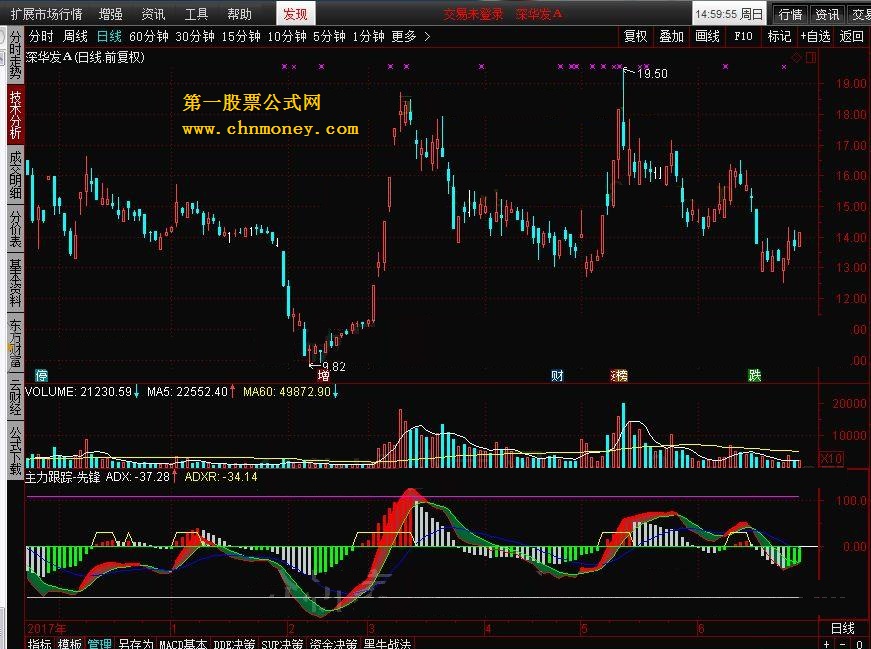Open the 扩展市场行情 menu

47,13
